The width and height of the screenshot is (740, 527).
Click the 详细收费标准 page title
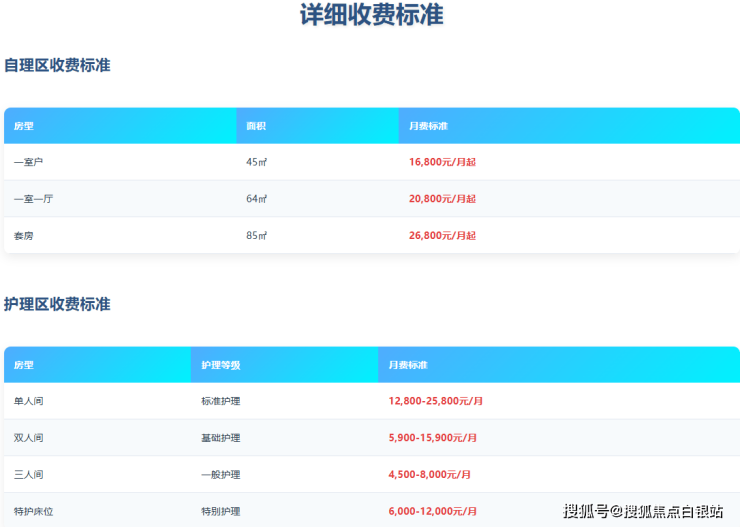pos(371,16)
